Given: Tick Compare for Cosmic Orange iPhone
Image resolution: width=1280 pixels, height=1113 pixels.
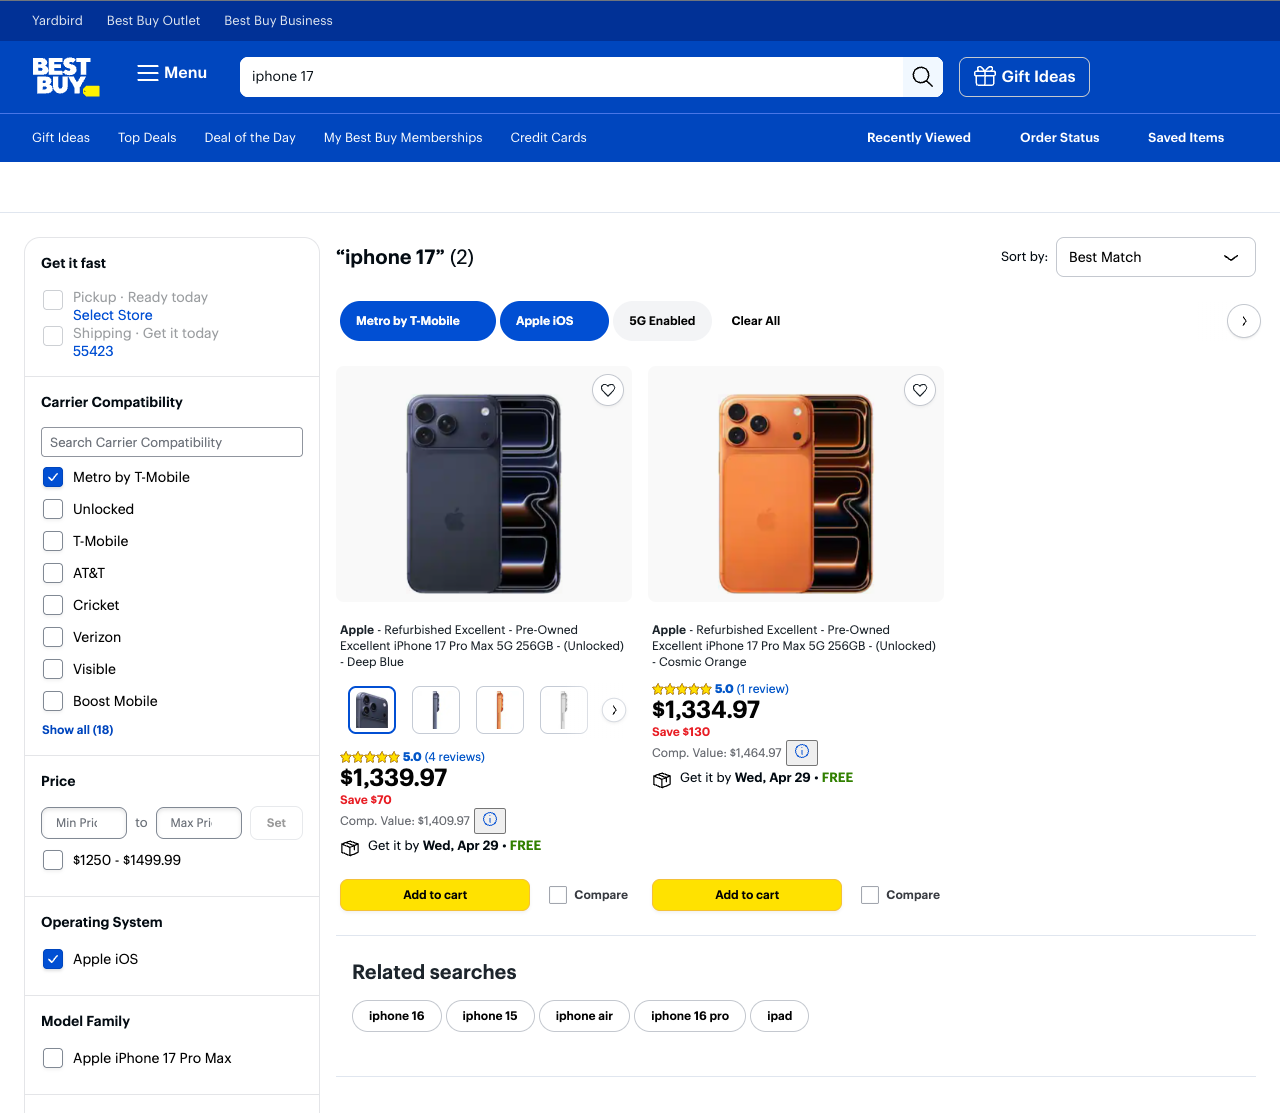Looking at the screenshot, I should click(870, 895).
